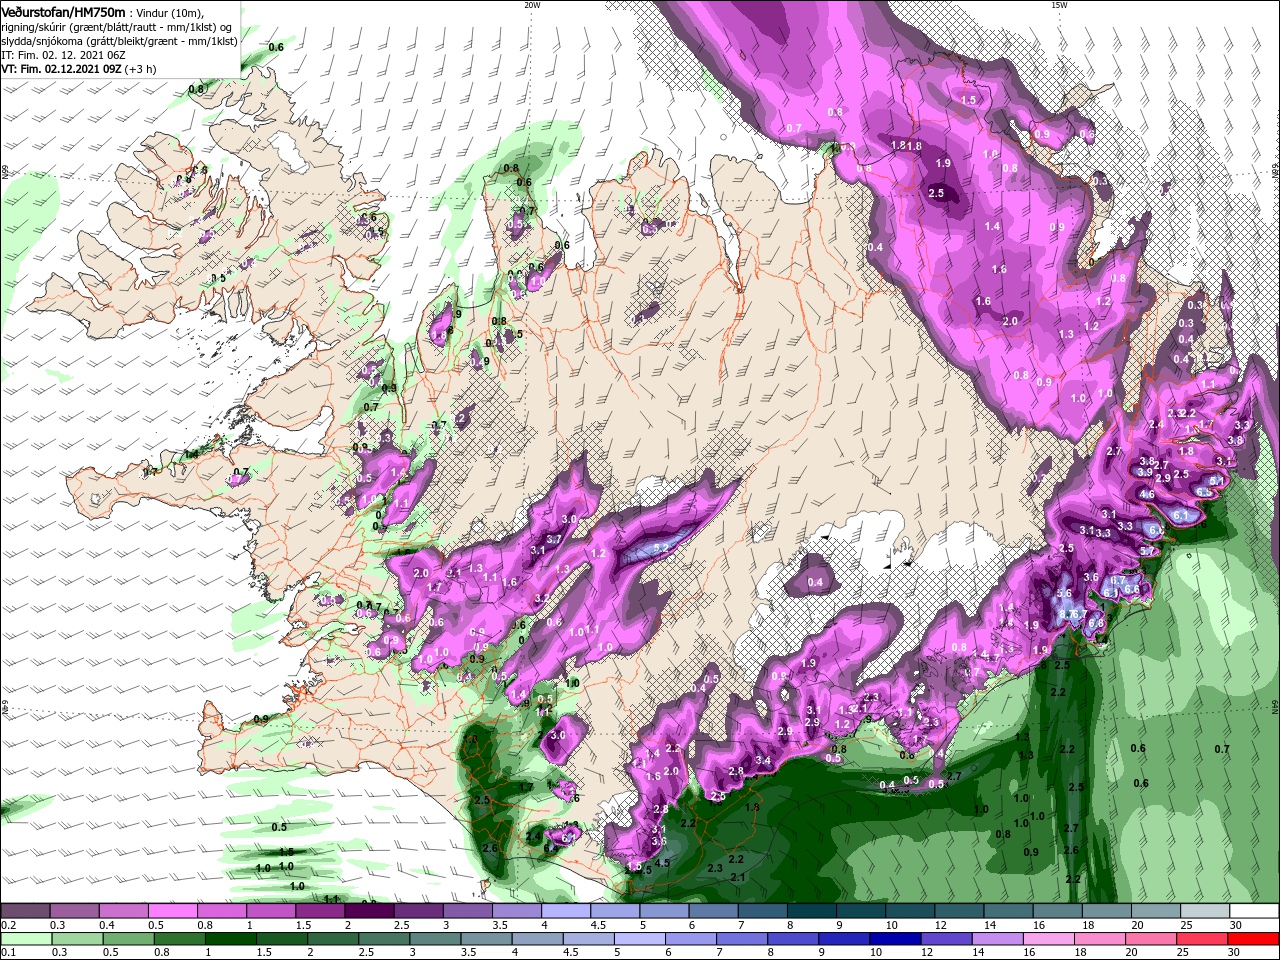Pick the lilac 14 swatch in the rain legend
1280x960 pixels.
(x=998, y=939)
